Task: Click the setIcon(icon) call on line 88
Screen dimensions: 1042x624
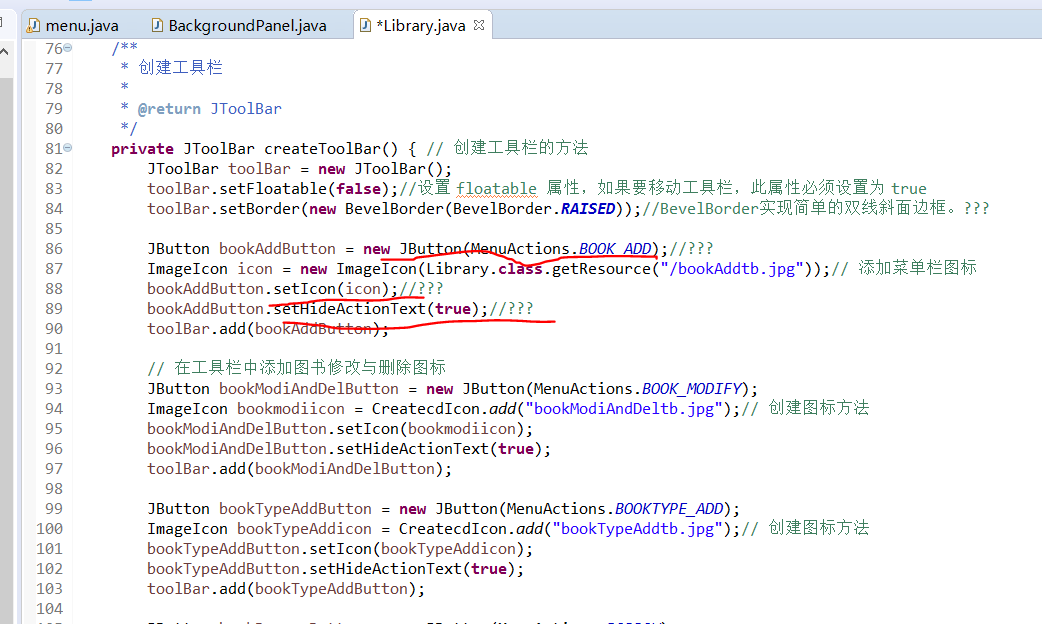Action: (332, 289)
